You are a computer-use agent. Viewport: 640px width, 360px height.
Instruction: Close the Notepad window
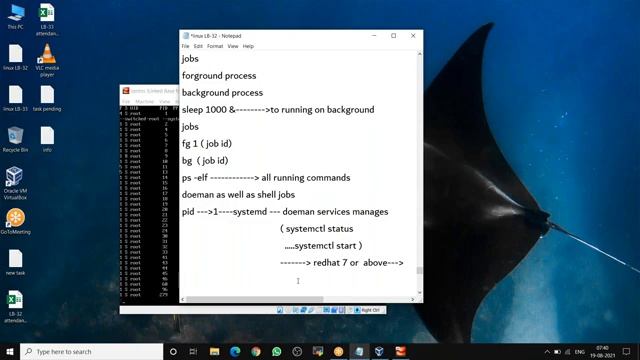click(x=413, y=36)
